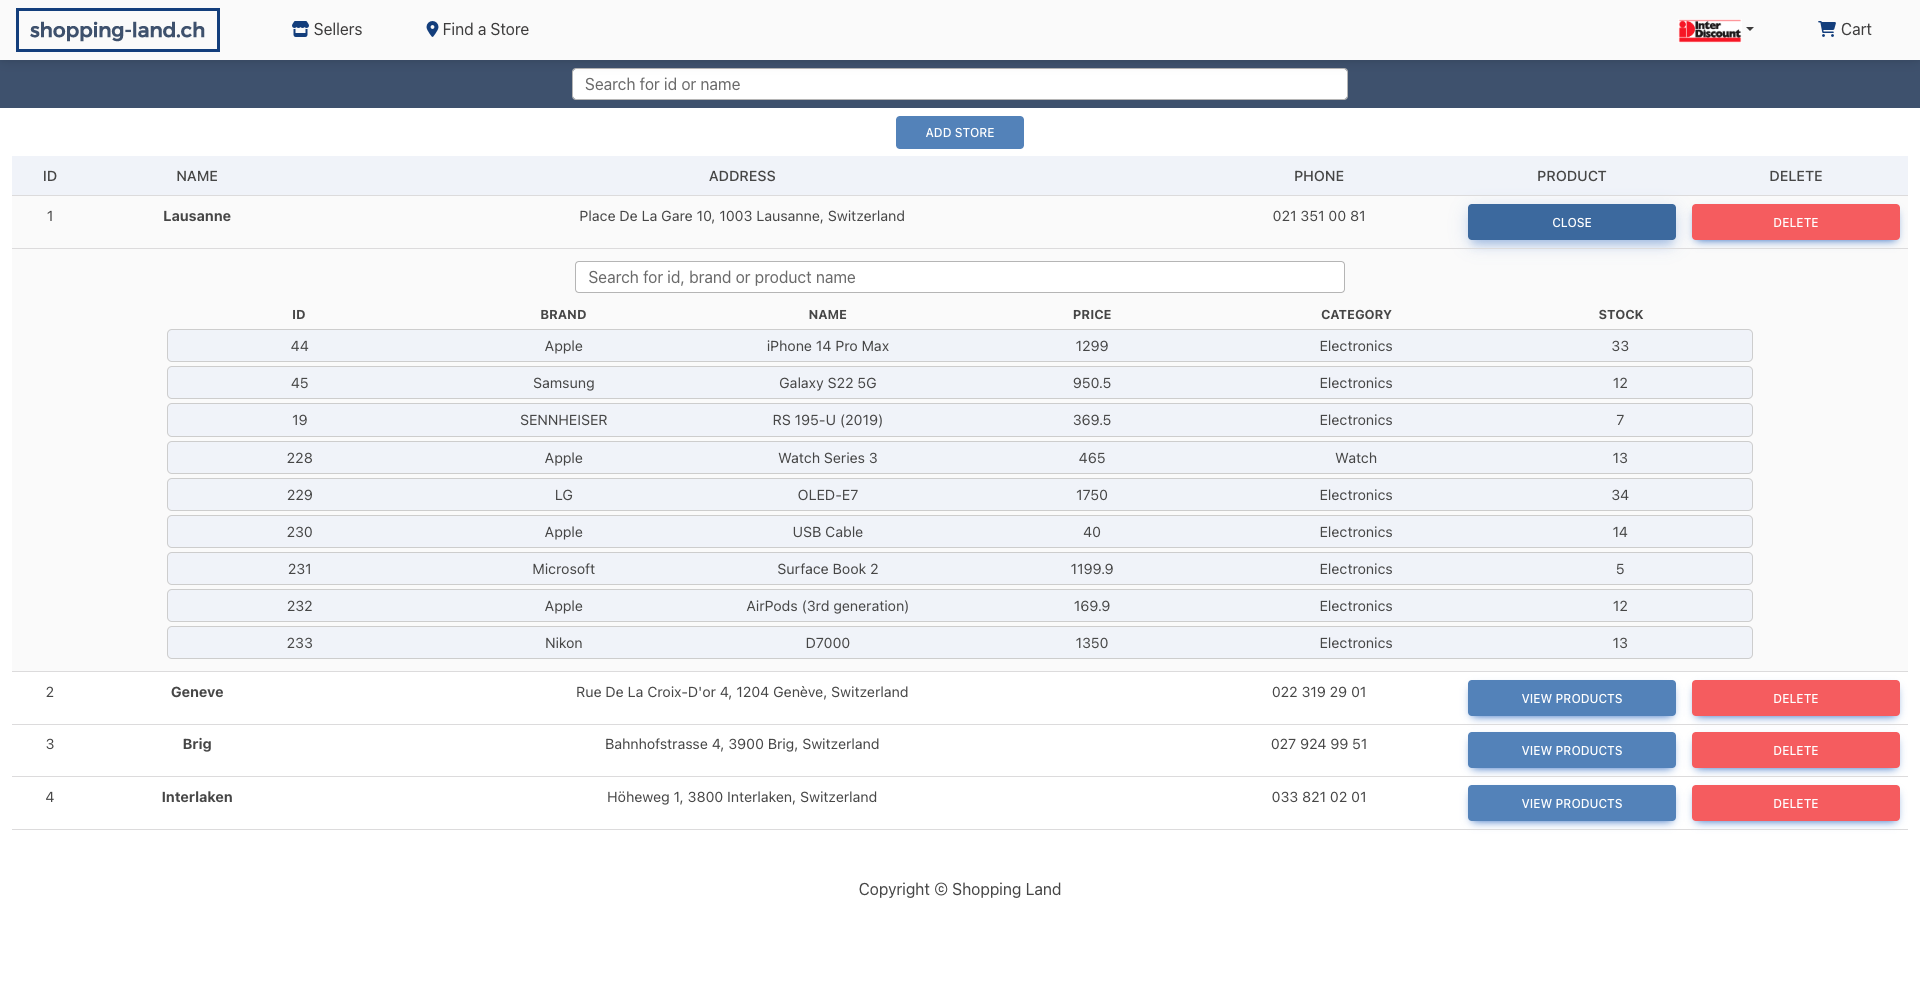Click the shopping-land.ch logo box
This screenshot has width=1920, height=1000.
coord(117,29)
